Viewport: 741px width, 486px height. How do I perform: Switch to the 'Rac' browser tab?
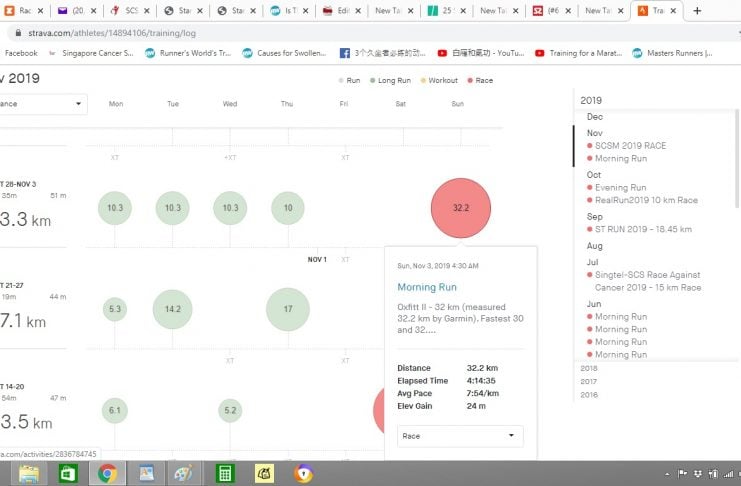click(19, 10)
